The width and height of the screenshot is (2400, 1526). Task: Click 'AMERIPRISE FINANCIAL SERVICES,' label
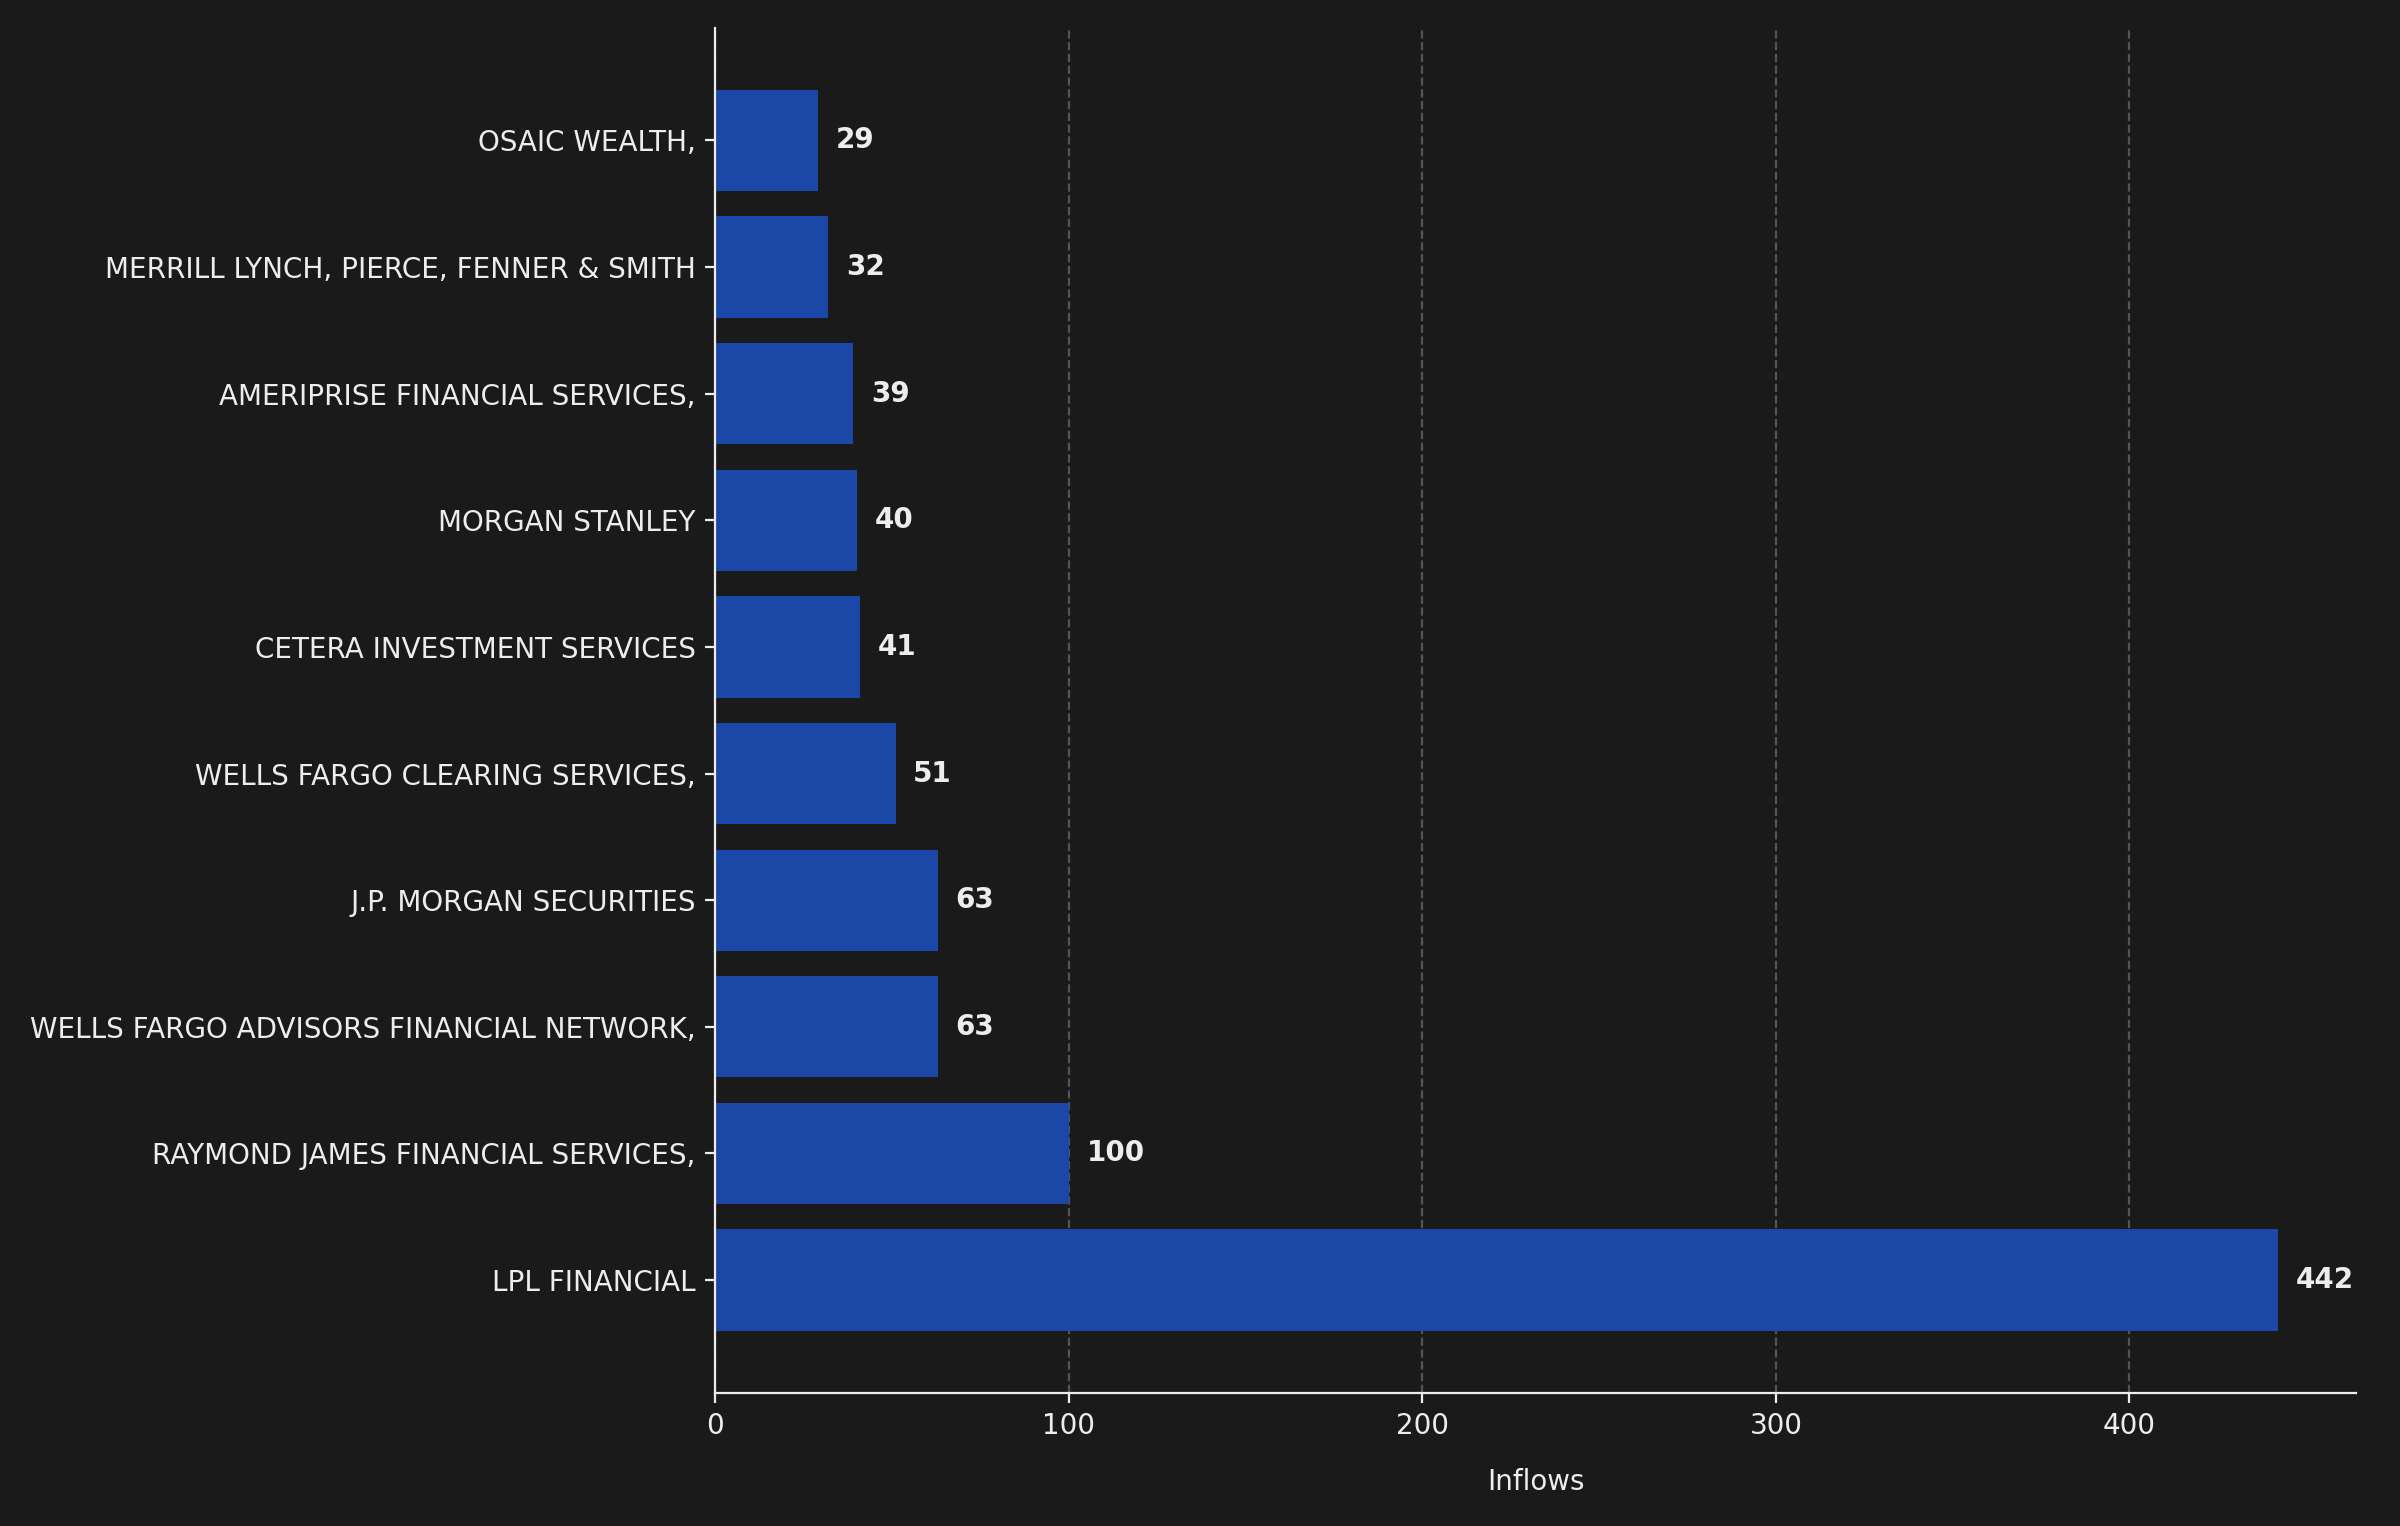coord(457,395)
